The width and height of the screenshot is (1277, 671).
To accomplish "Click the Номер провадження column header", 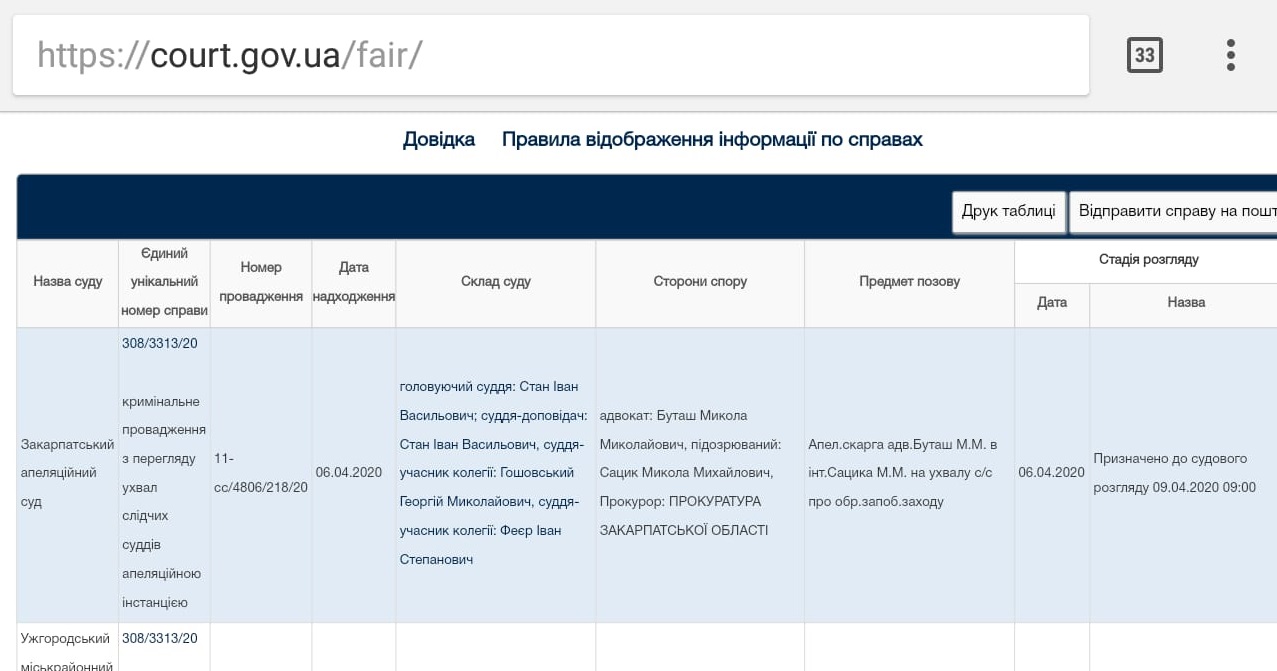I will pos(261,282).
